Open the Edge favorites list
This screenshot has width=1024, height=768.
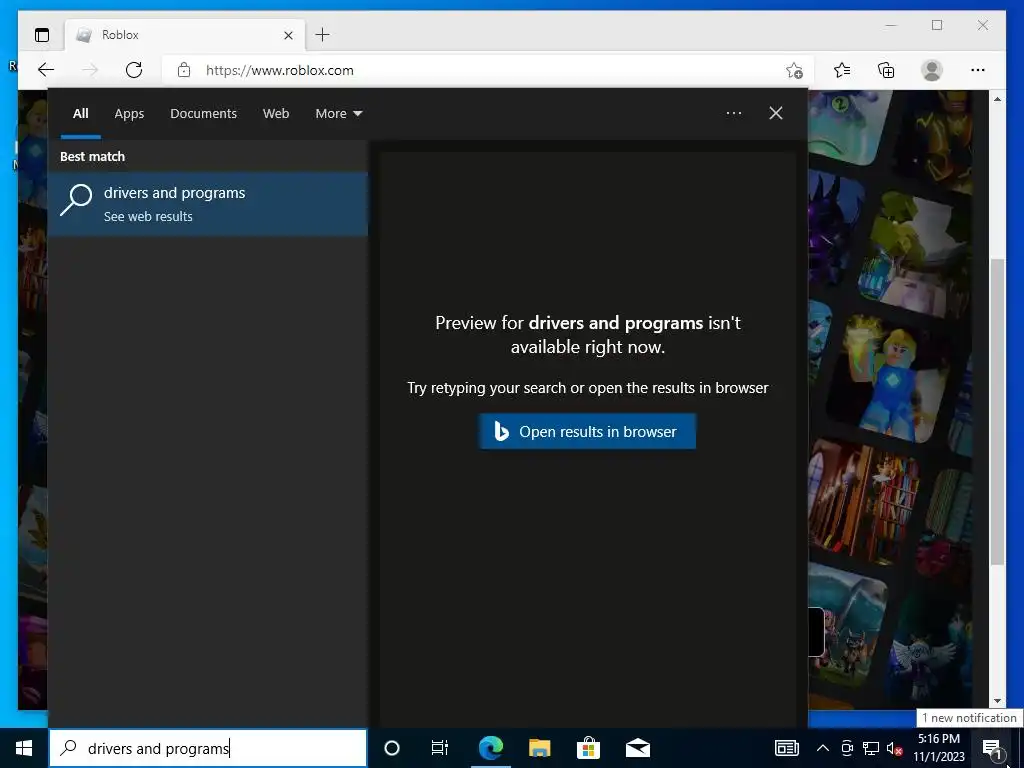[842, 70]
